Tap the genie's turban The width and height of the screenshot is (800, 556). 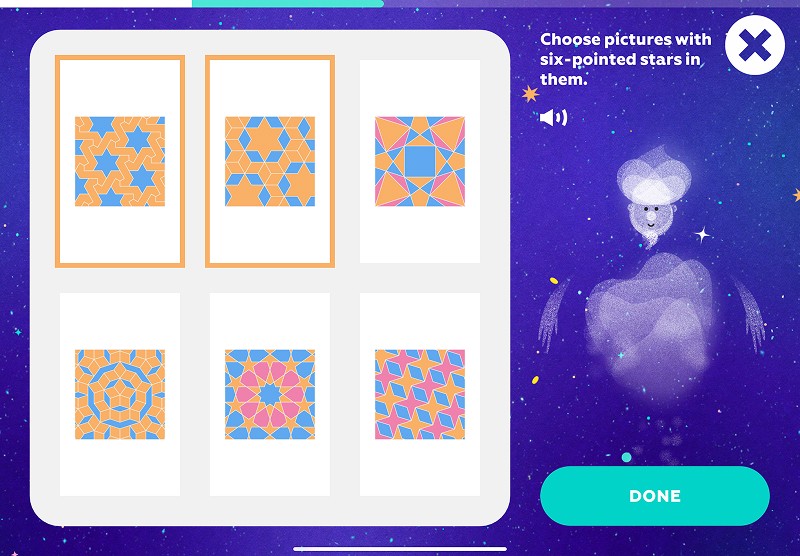pos(654,174)
